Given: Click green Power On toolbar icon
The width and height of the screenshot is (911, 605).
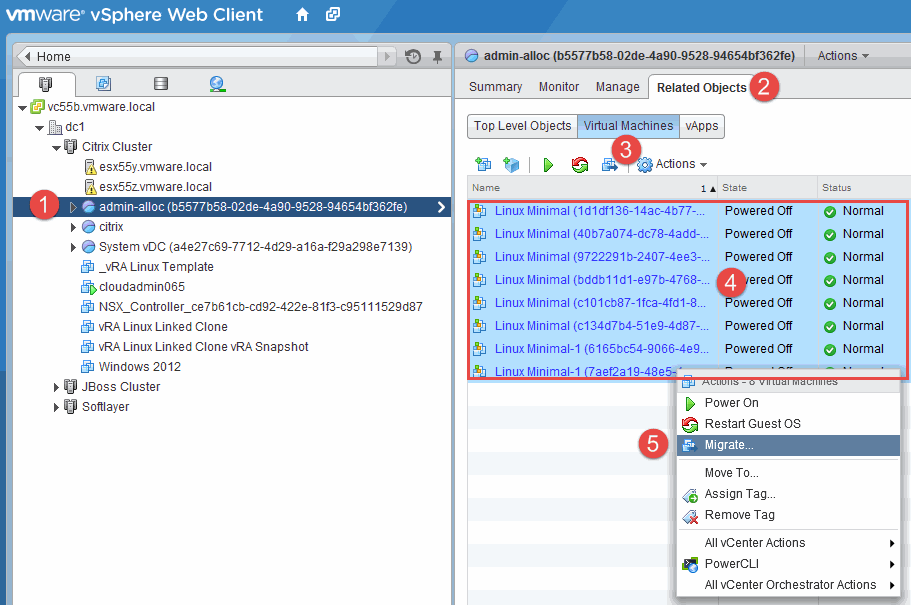Looking at the screenshot, I should [548, 165].
